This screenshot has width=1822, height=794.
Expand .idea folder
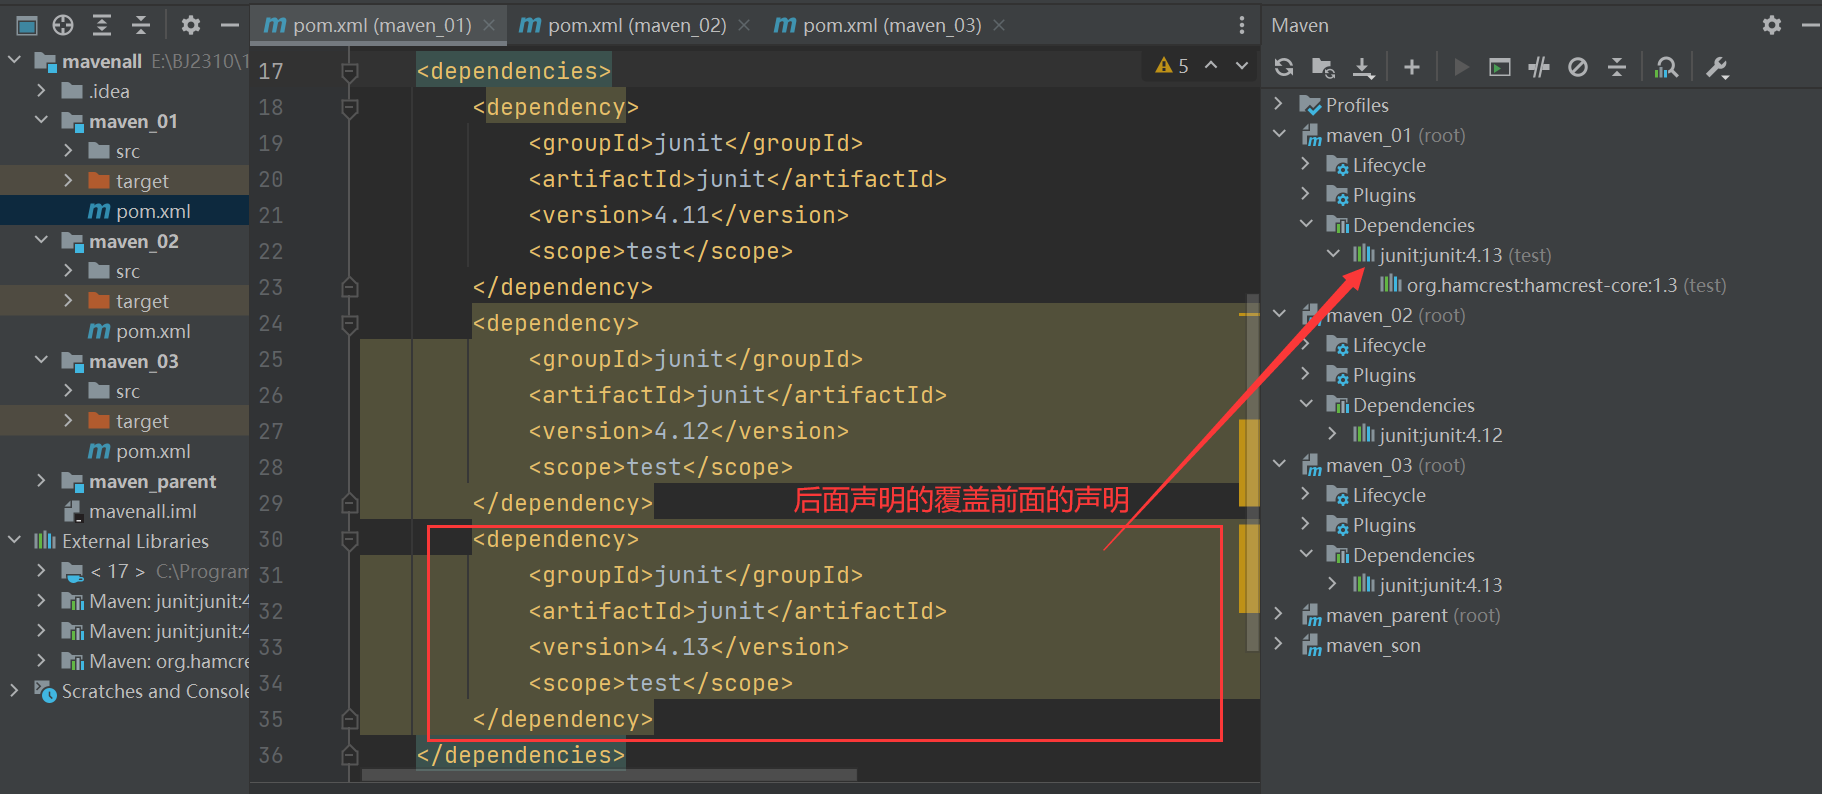41,91
